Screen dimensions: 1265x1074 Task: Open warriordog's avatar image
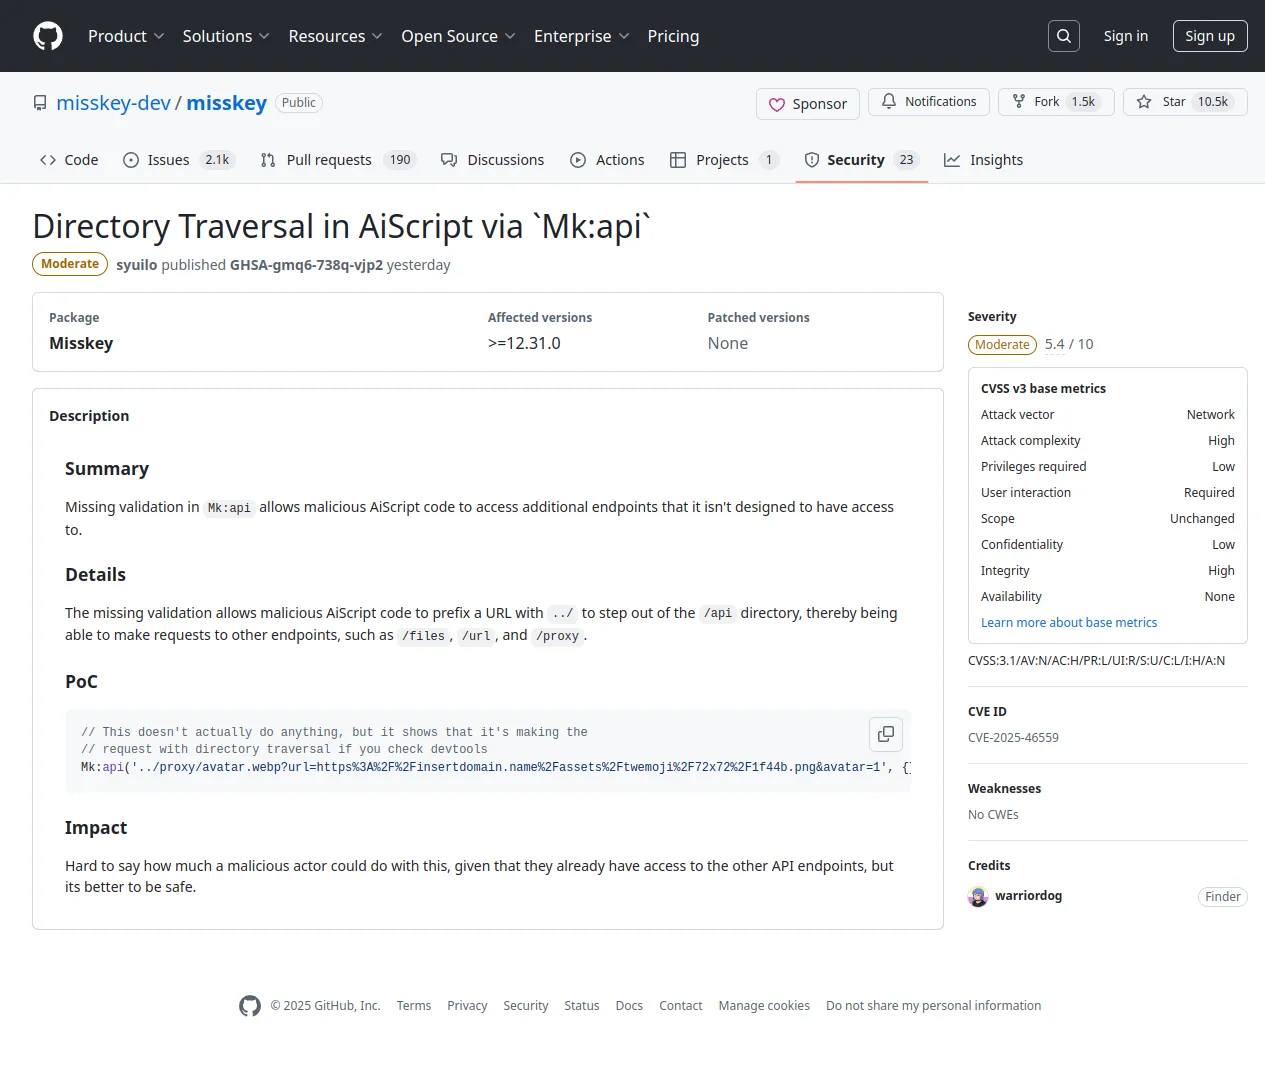click(978, 897)
